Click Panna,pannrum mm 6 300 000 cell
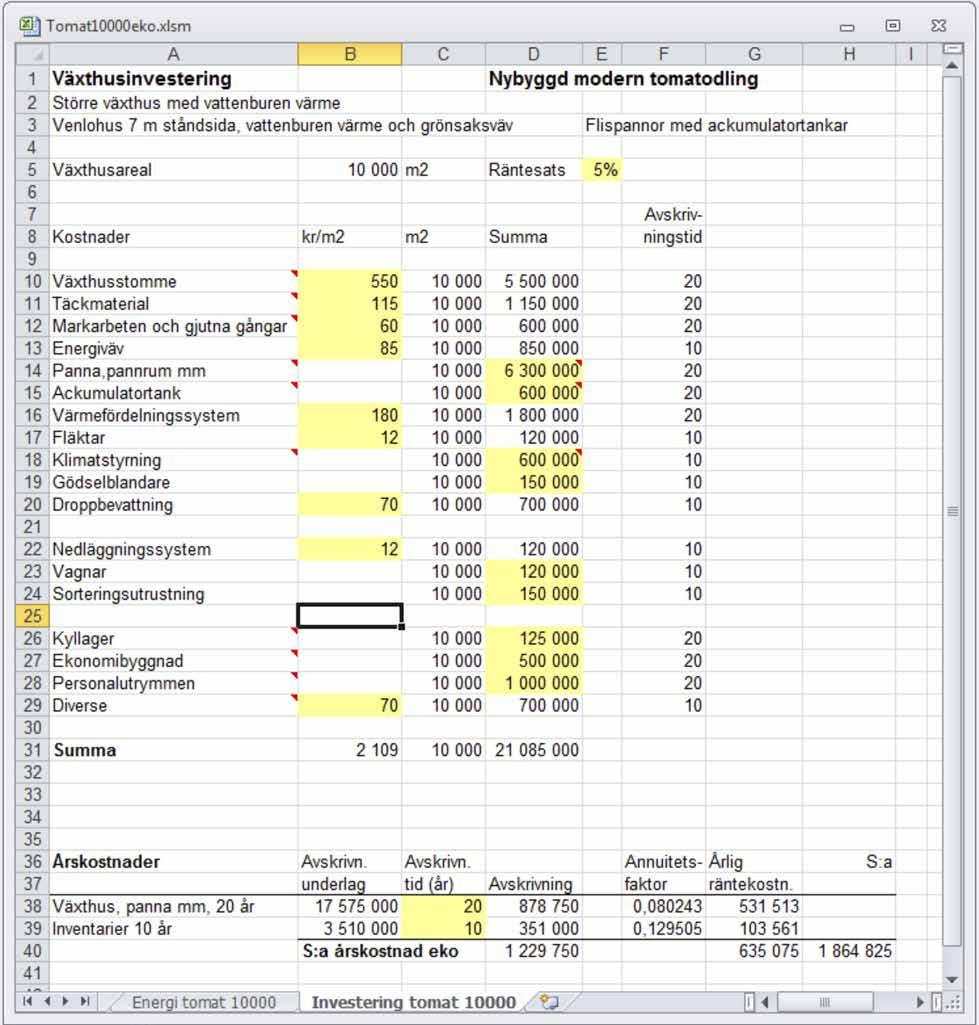 pyautogui.click(x=534, y=371)
